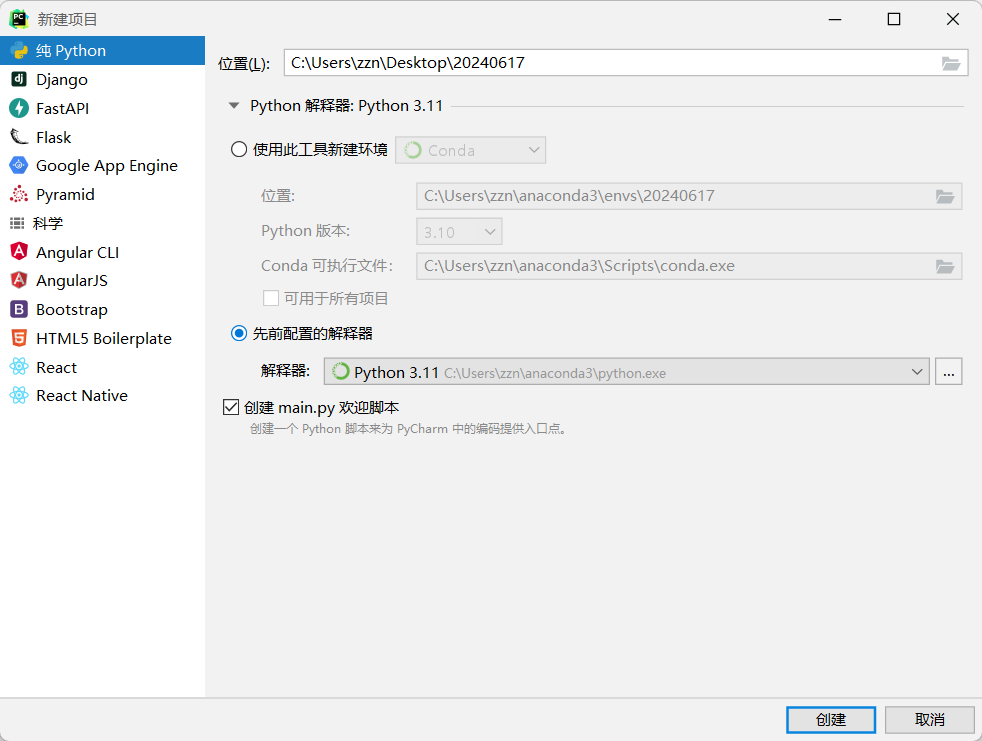Image resolution: width=982 pixels, height=741 pixels.
Task: Click the Bootstrap B icon
Action: [19, 309]
